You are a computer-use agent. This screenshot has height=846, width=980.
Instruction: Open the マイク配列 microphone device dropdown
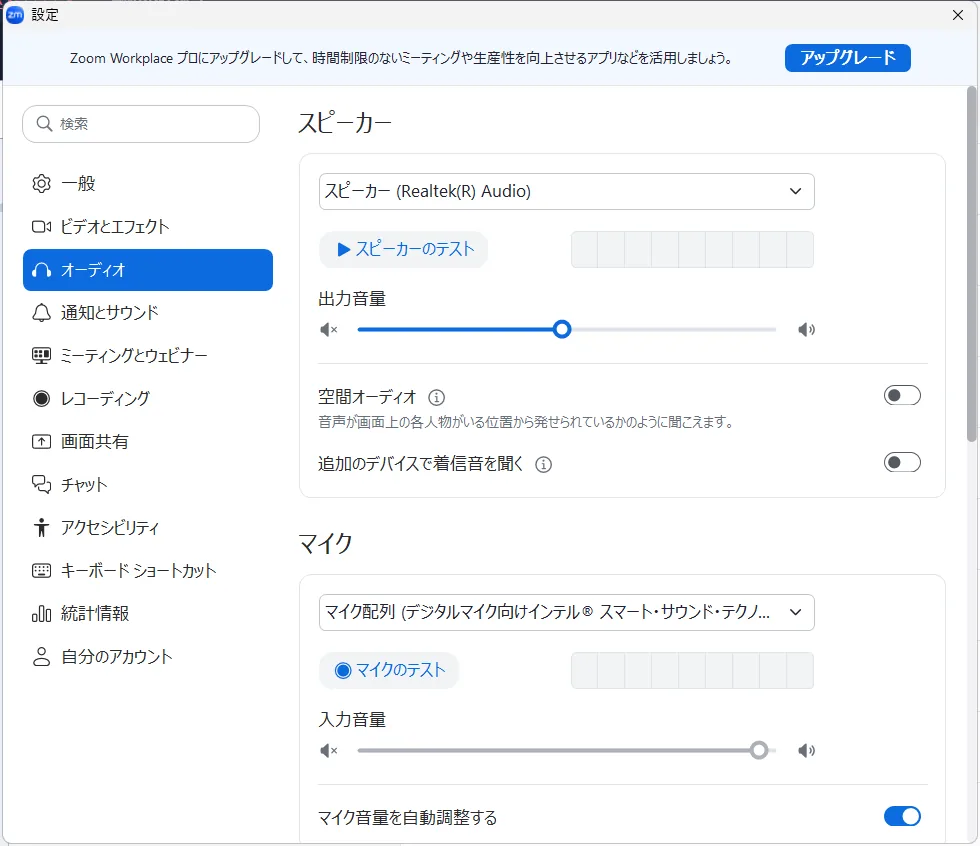pyautogui.click(x=566, y=612)
